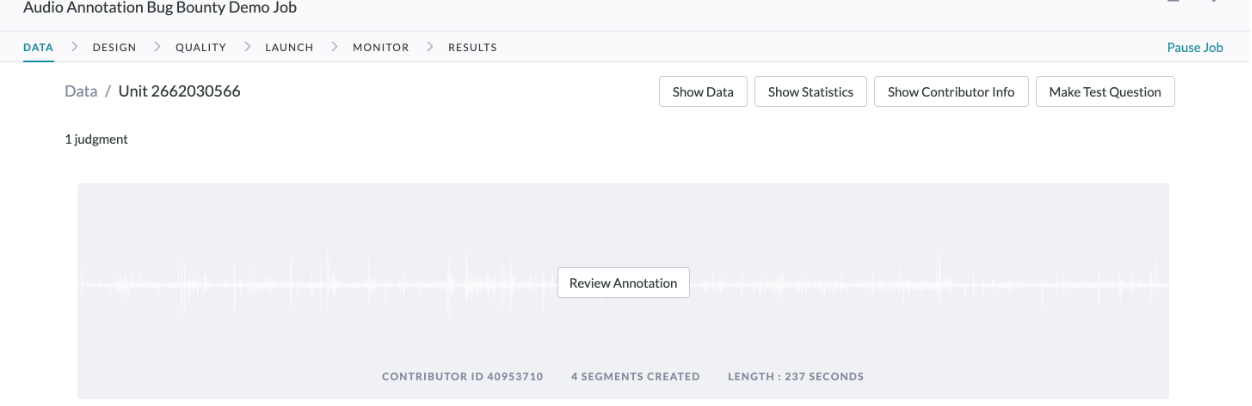
Task: Click the Pause Job link
Action: (1194, 47)
